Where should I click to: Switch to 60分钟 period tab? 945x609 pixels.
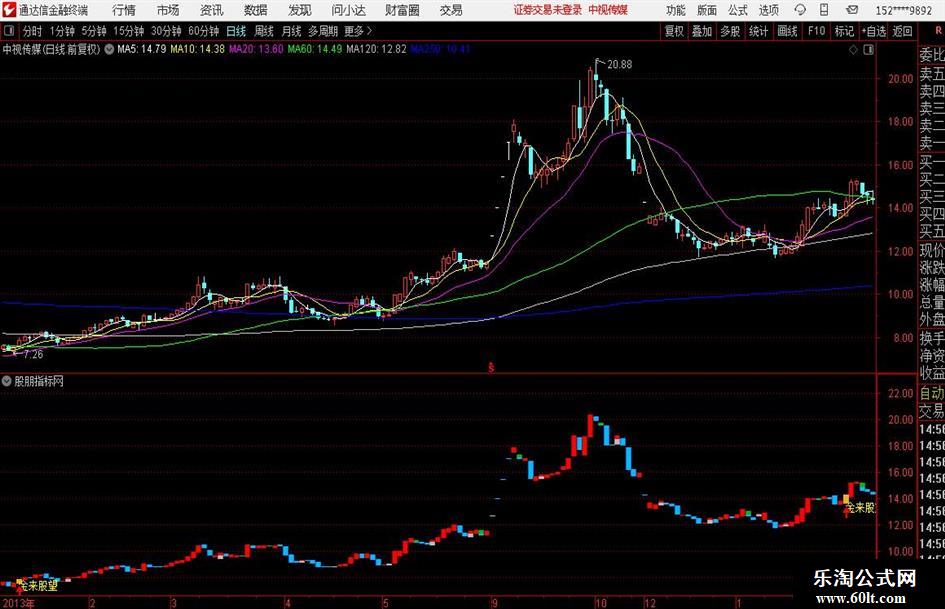click(203, 31)
